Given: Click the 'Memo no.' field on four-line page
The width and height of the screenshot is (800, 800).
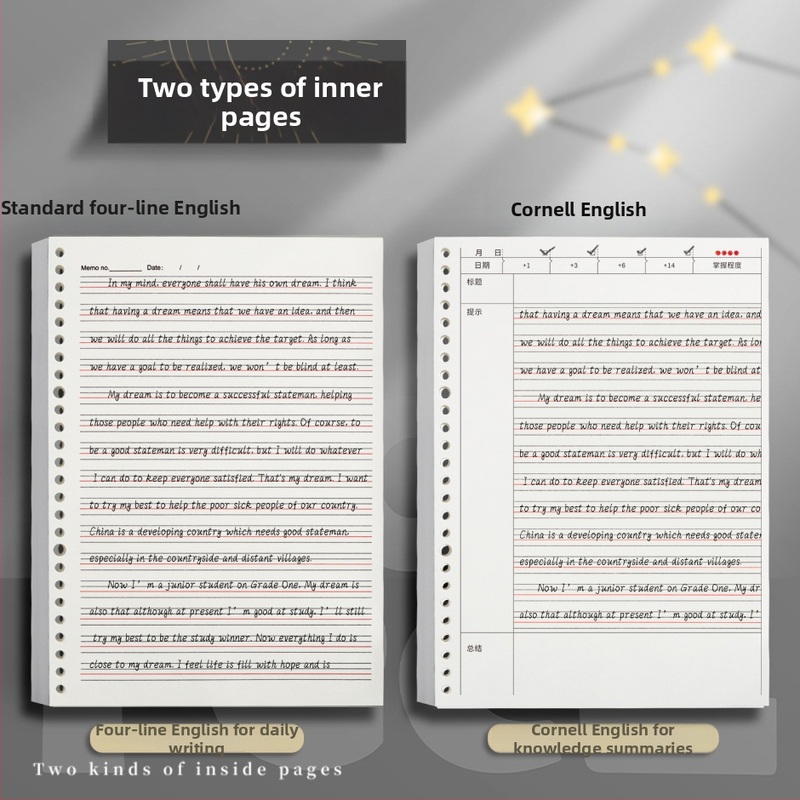Looking at the screenshot, I should coord(111,267).
